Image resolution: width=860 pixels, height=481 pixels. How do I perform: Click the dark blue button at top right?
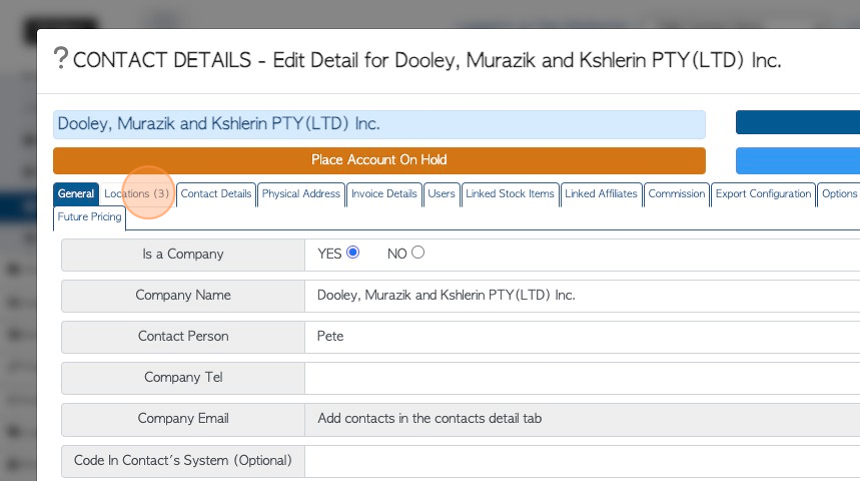click(x=797, y=122)
